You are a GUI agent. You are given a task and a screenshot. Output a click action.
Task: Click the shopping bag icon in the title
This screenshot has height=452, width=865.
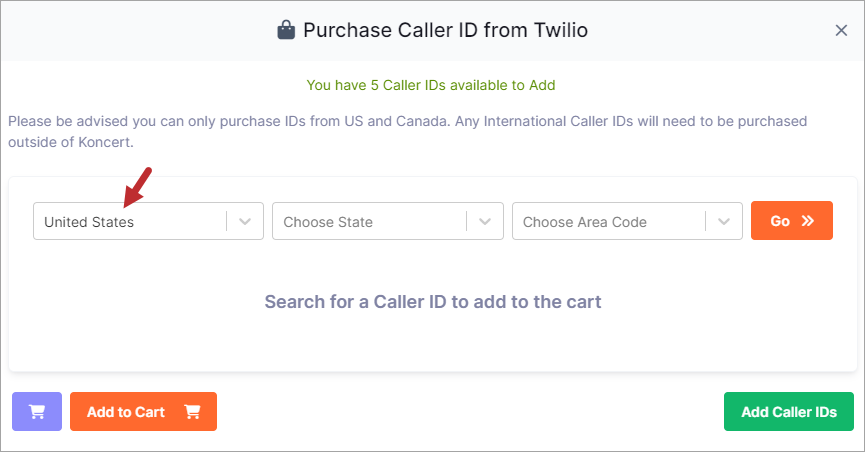click(x=286, y=30)
